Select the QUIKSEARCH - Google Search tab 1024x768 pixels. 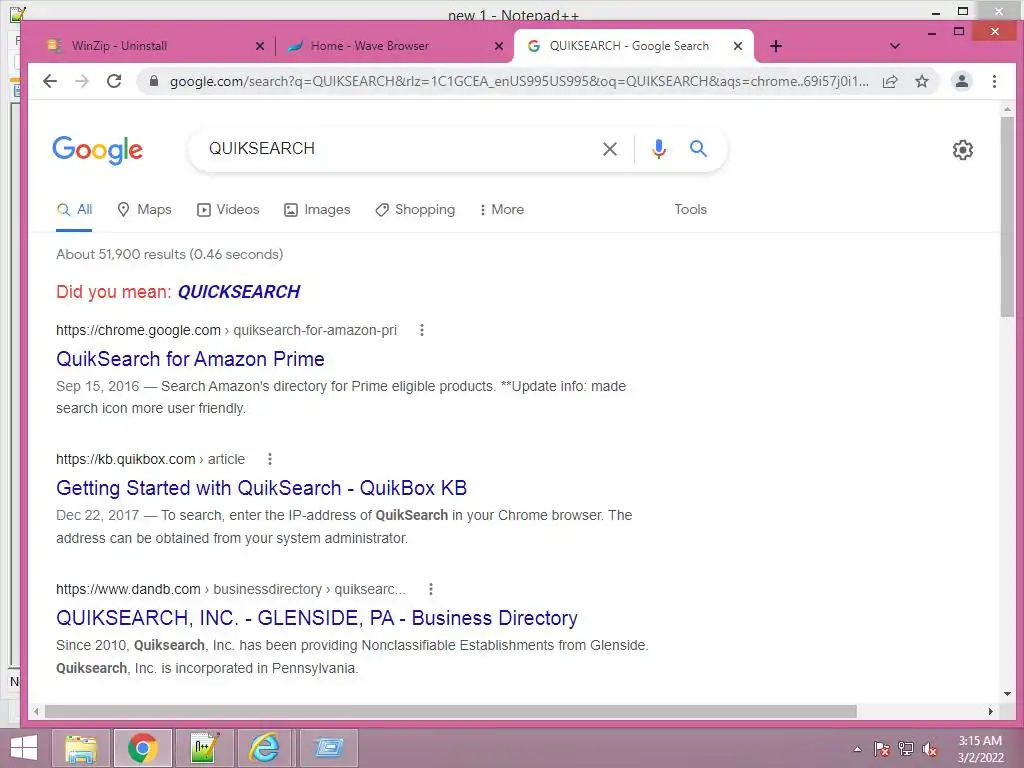[x=633, y=46]
